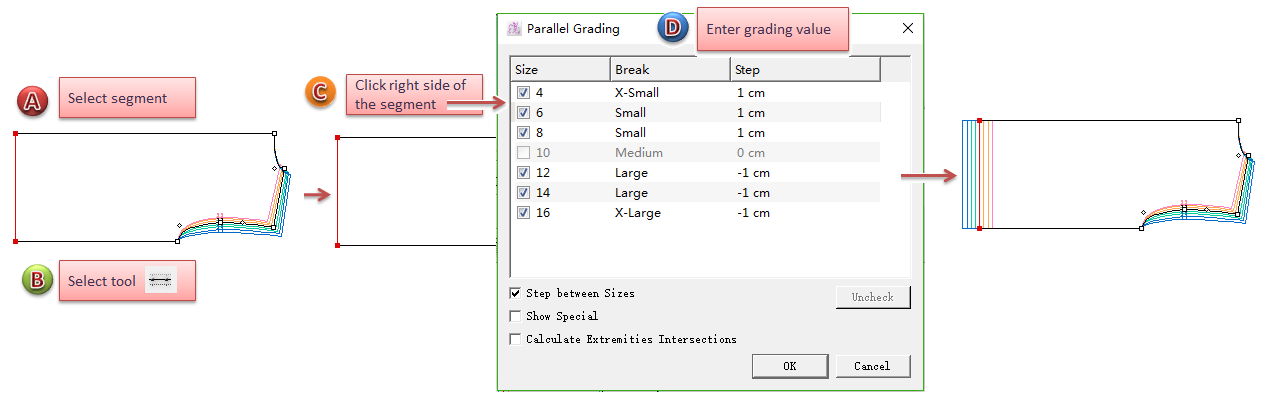Image resolution: width=1263 pixels, height=415 pixels.
Task: Enable the Show Special checkbox
Action: (516, 317)
